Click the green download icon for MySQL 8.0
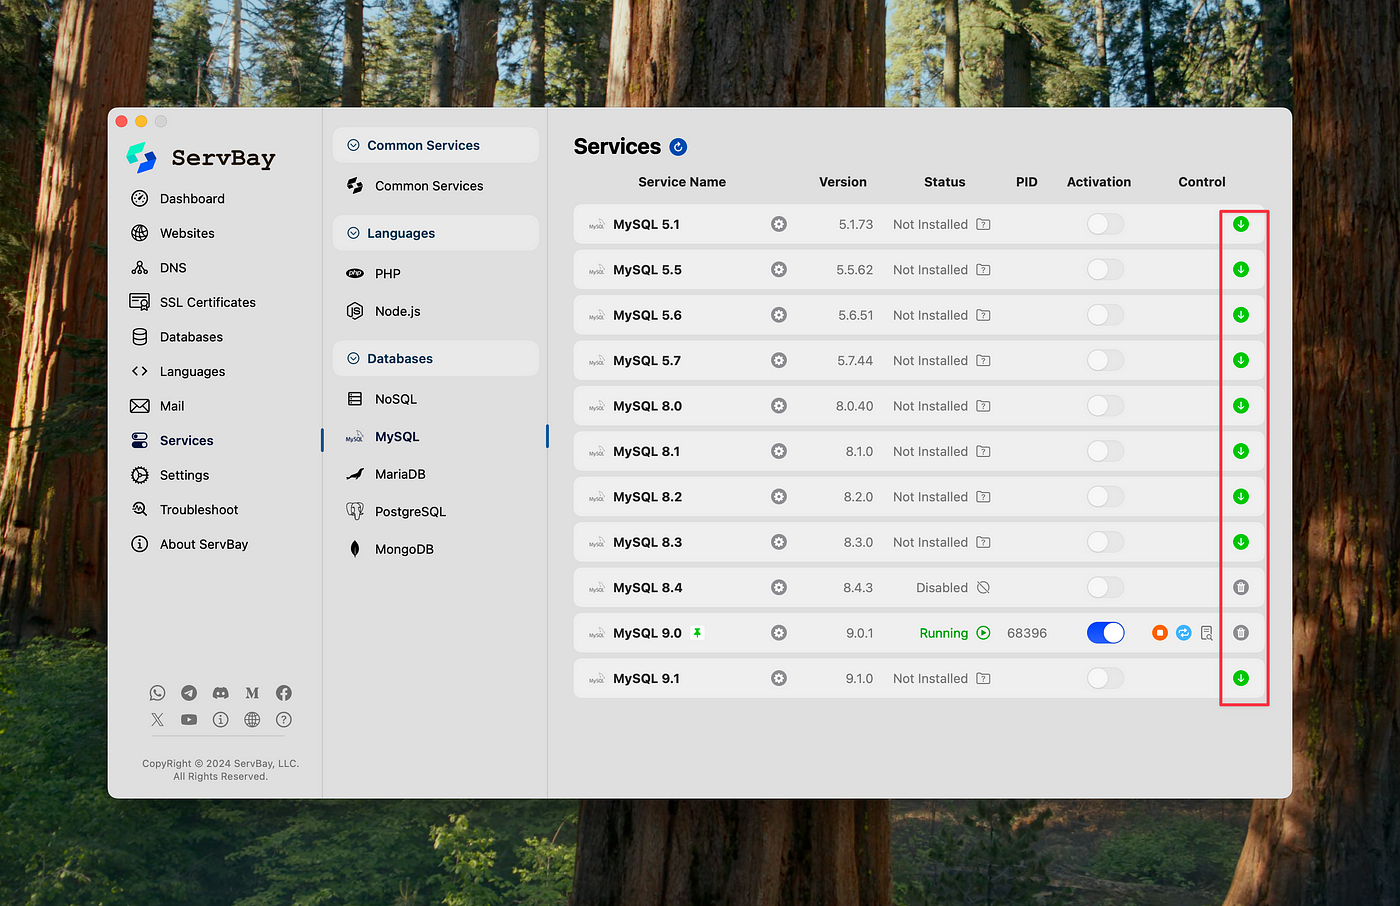The image size is (1400, 906). click(x=1241, y=406)
